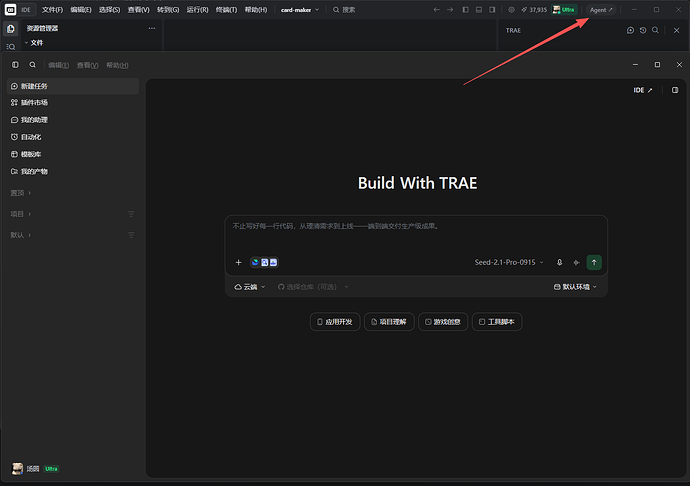Screen dimensions: 690x486
Task: Open the explorer files icon in IDE activity bar
Action: click(x=11, y=29)
